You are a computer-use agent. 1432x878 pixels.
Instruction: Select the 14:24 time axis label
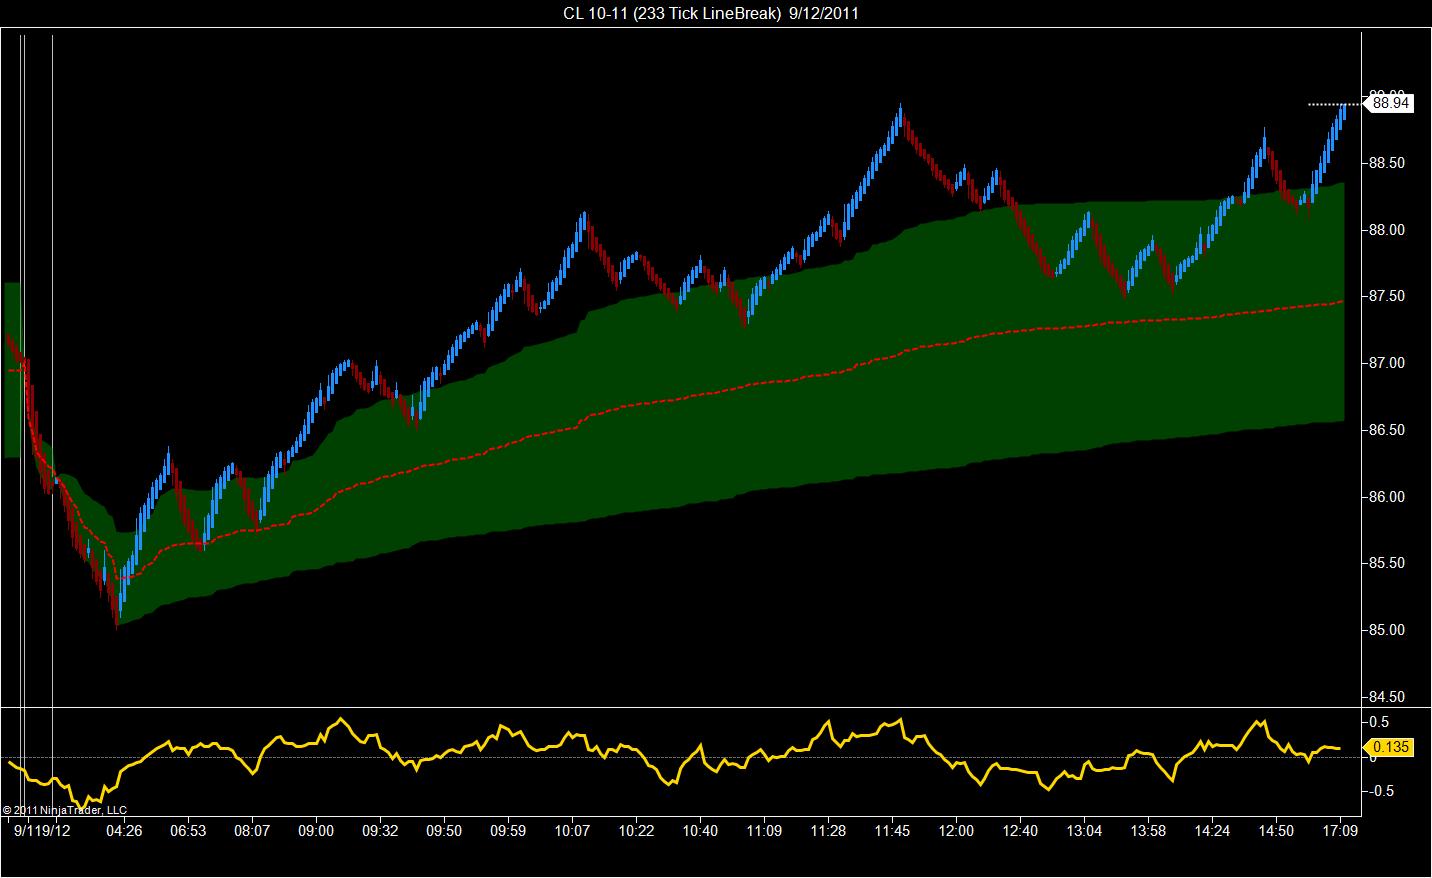pyautogui.click(x=1212, y=830)
